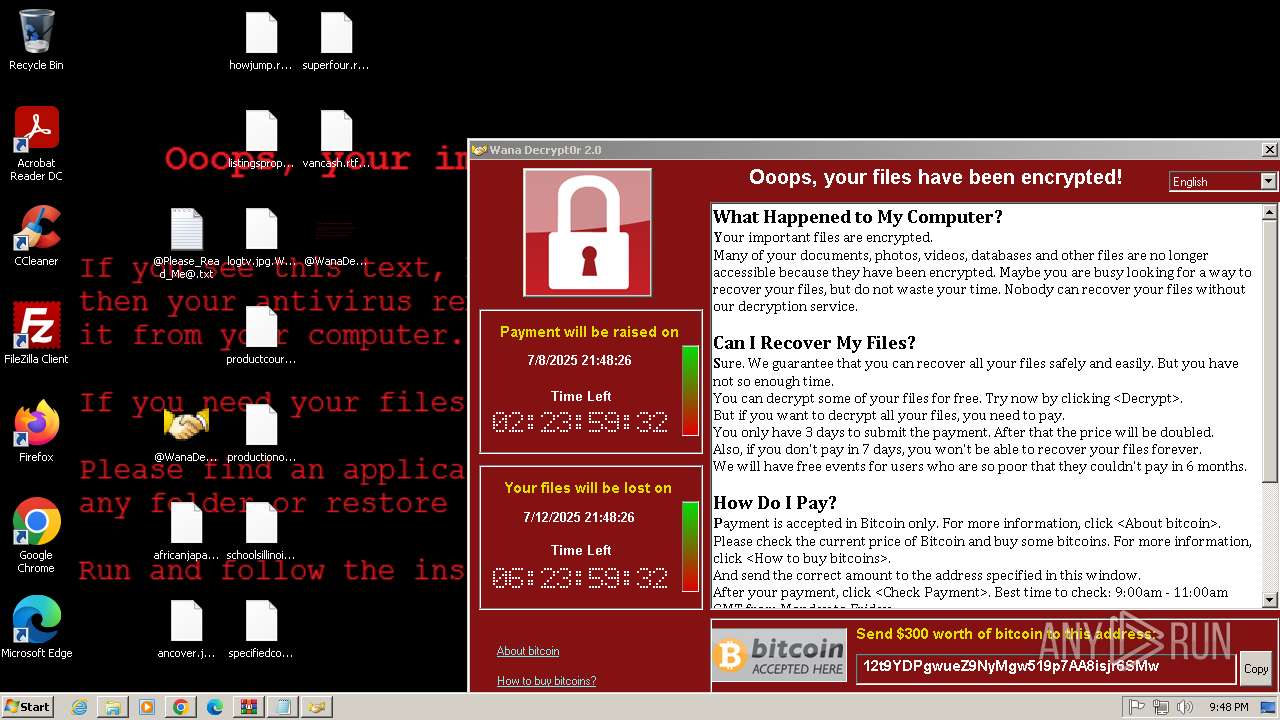Select the listingsprop file icon
The height and width of the screenshot is (720, 1280).
tap(261, 140)
